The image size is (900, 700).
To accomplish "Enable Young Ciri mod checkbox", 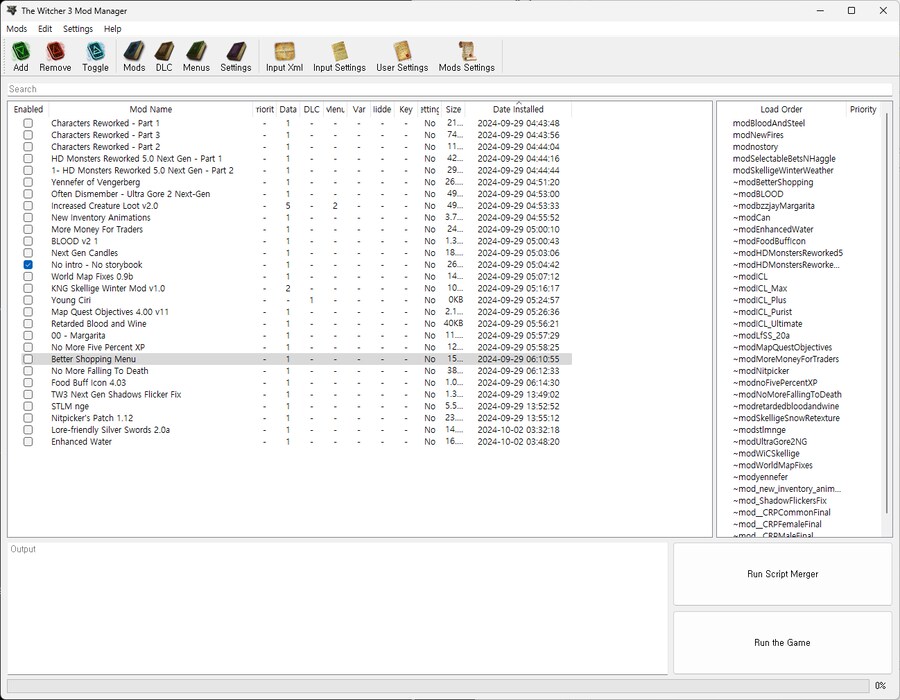I will point(28,300).
